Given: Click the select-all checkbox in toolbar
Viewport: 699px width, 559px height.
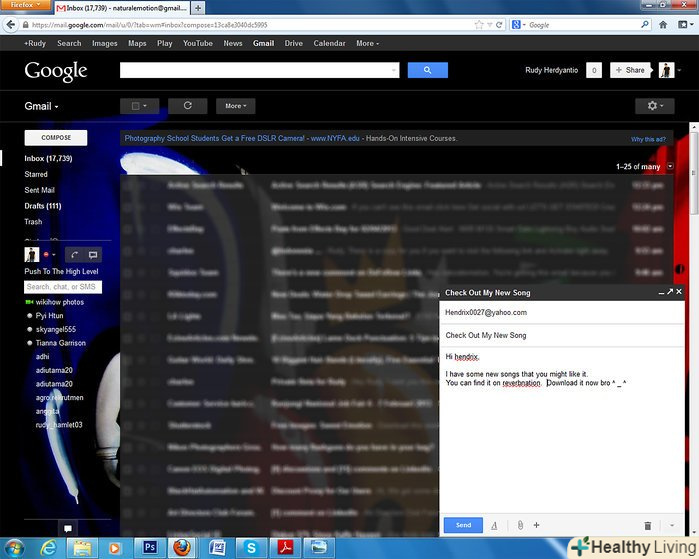Looking at the screenshot, I should (x=136, y=106).
